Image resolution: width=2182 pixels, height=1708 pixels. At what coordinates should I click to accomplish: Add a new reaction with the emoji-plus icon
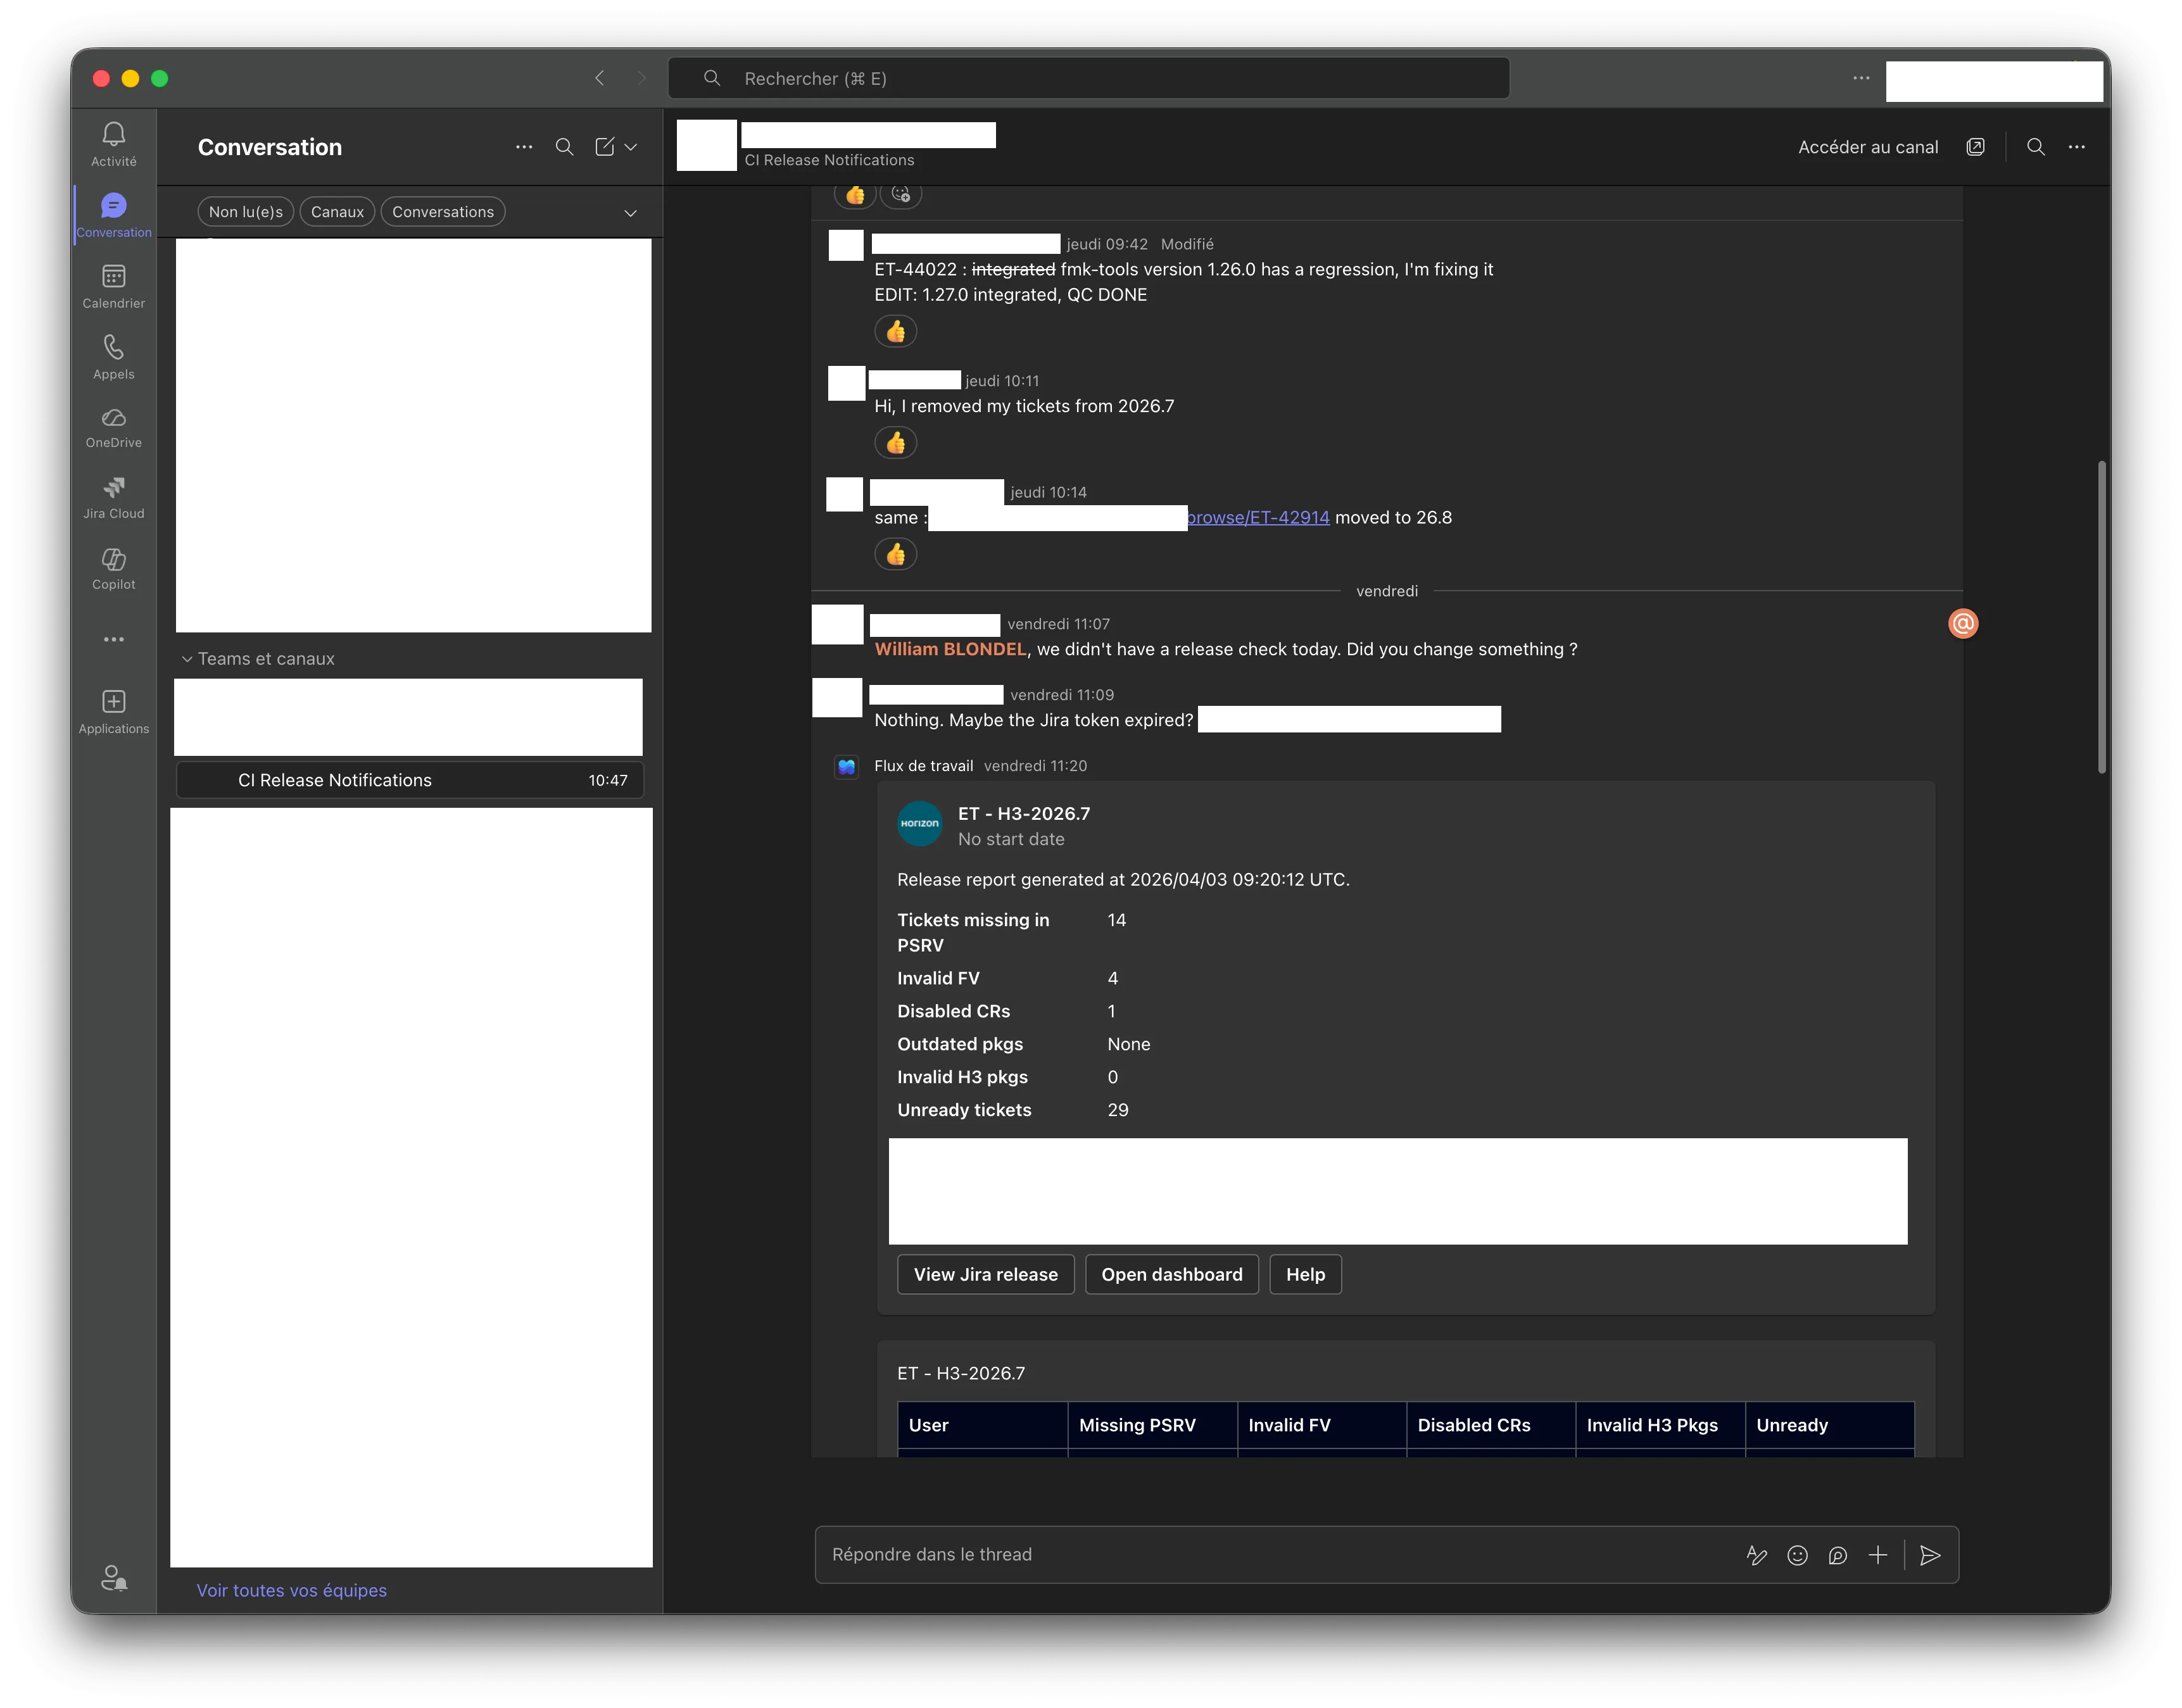click(901, 194)
